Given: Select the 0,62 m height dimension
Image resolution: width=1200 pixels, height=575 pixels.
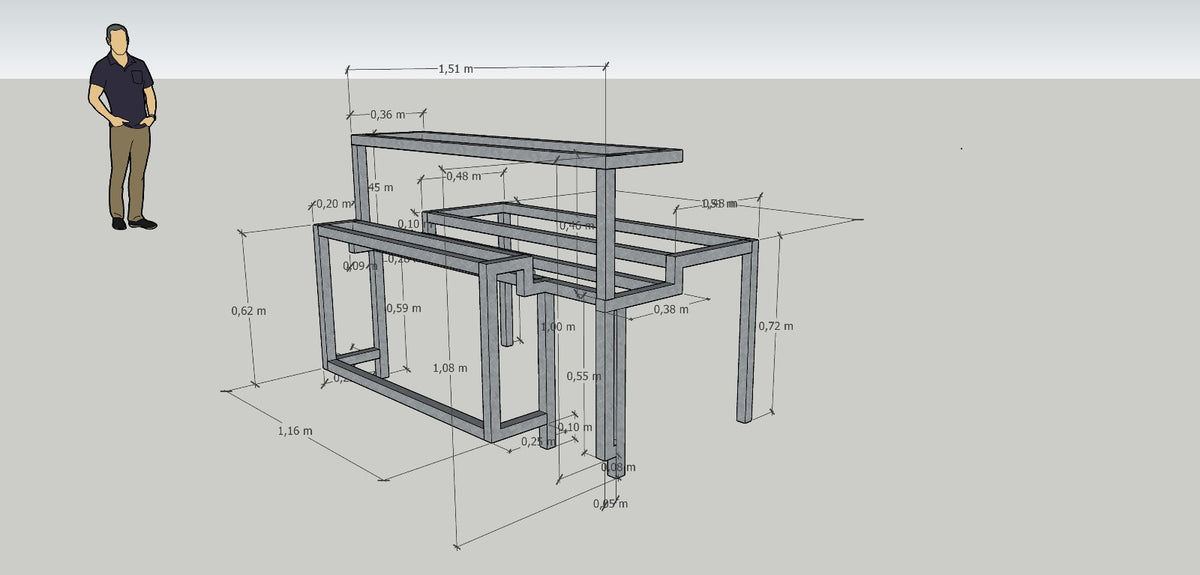Looking at the screenshot, I should [x=248, y=310].
